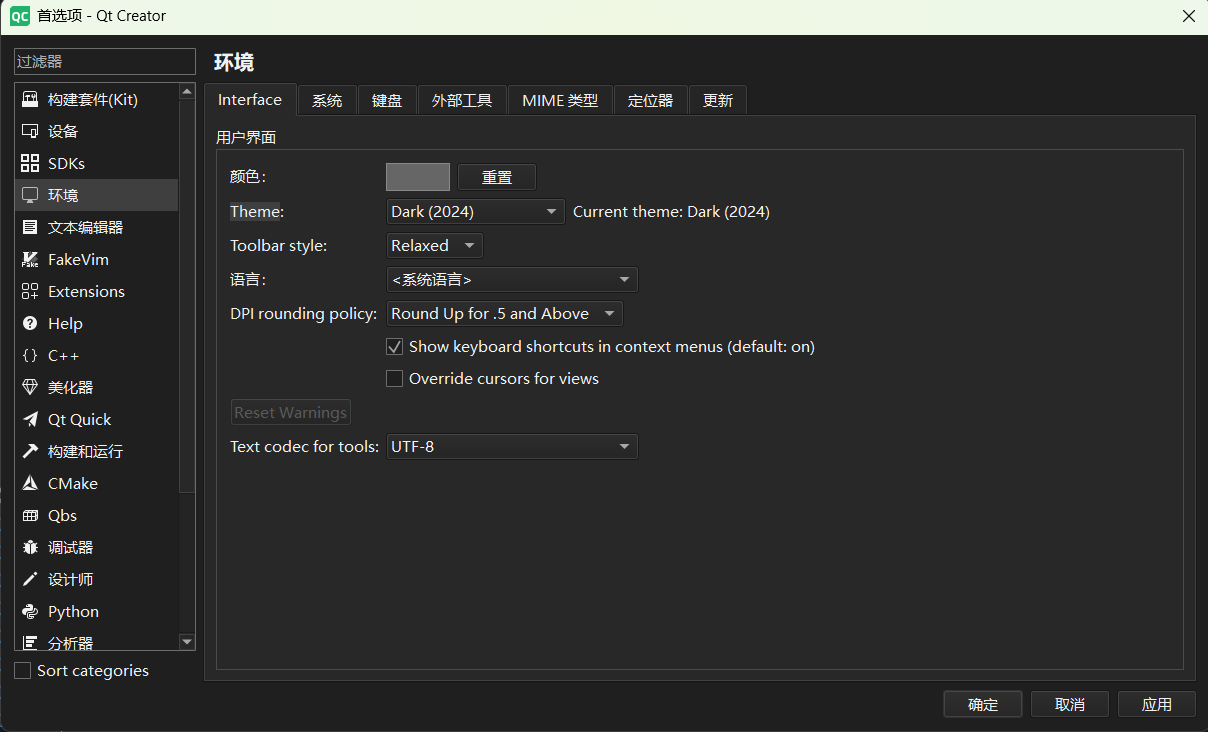Open the Theme dropdown

(x=474, y=211)
